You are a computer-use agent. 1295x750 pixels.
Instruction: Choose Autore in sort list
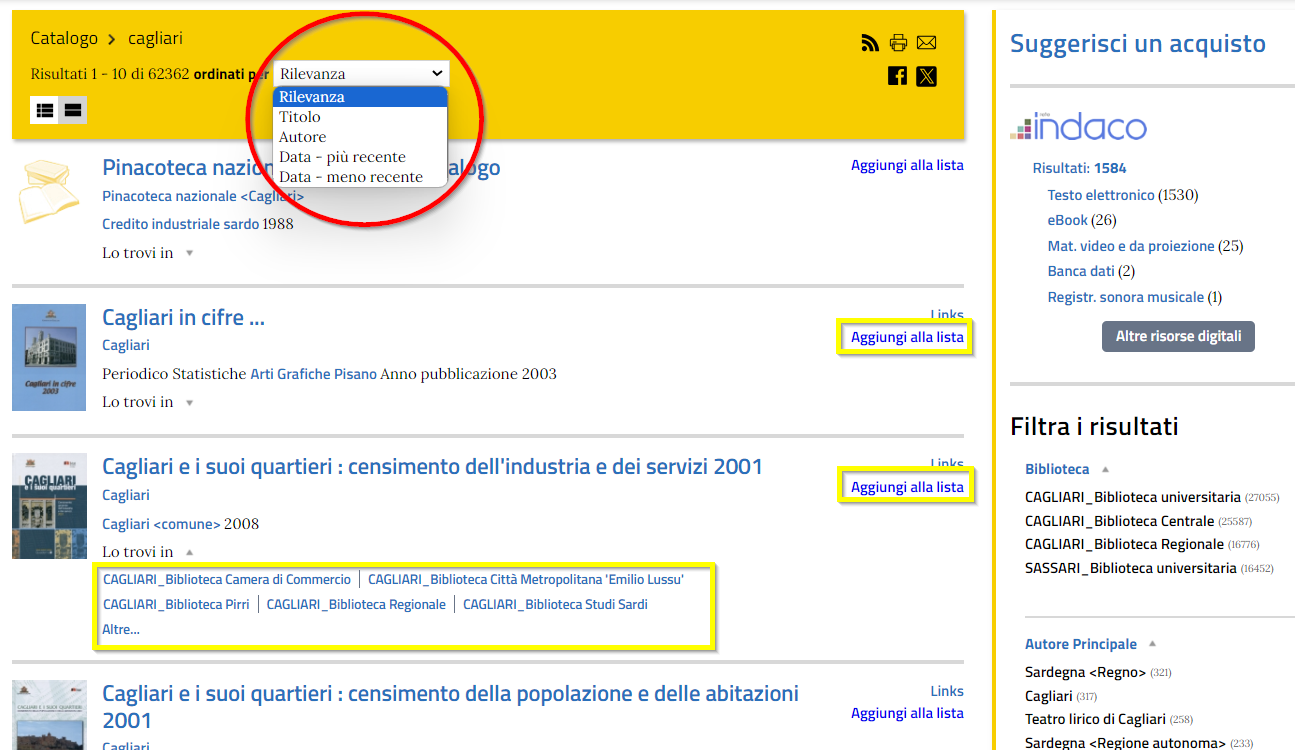click(302, 137)
